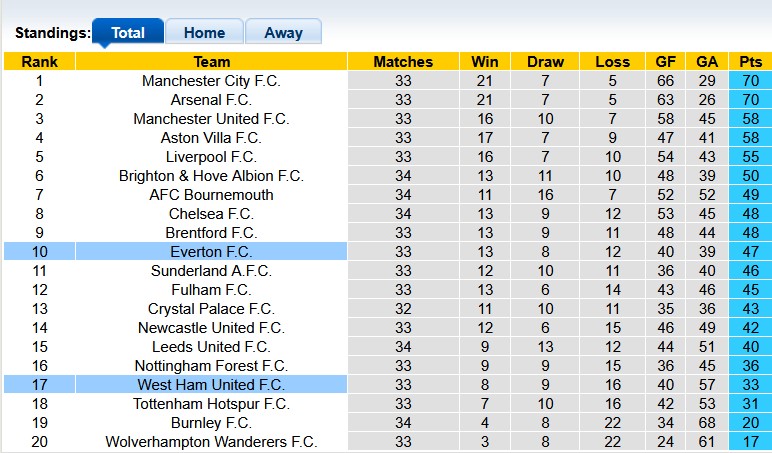
Task: Click Brighton & Hove Albion F.C.
Action: pos(211,176)
